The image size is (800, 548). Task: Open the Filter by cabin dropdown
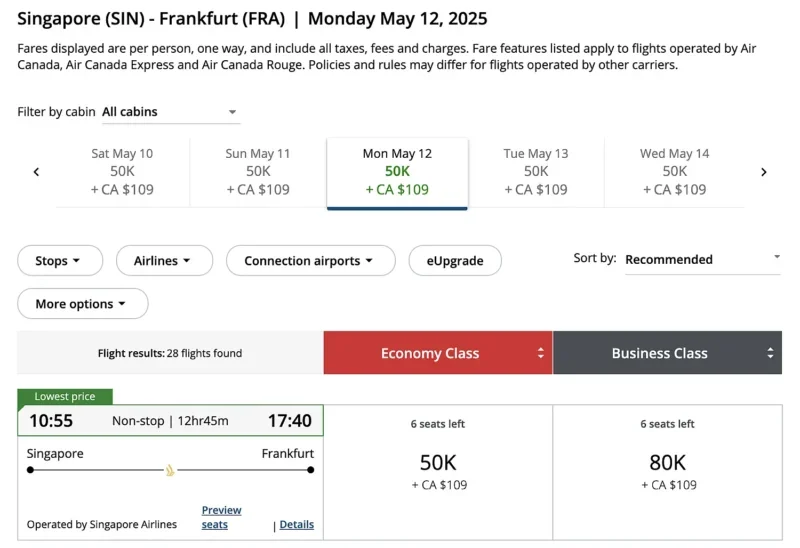click(x=170, y=112)
